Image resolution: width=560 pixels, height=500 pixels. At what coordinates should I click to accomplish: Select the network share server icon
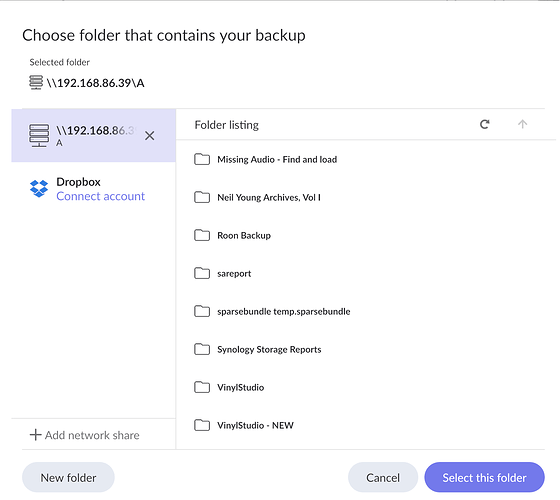39,135
